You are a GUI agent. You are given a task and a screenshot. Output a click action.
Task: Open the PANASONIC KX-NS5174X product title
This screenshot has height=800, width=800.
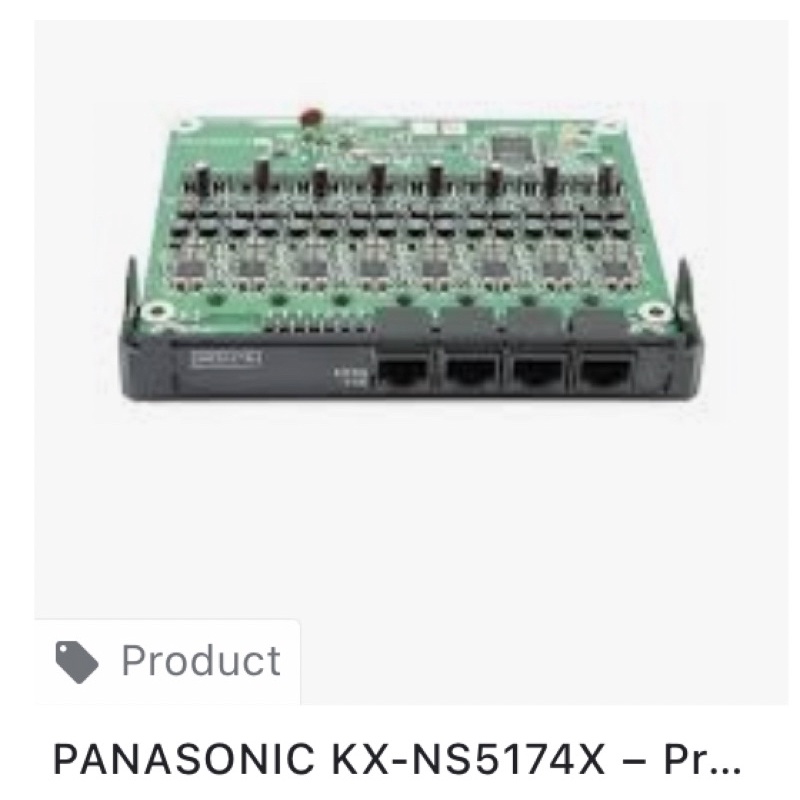point(396,759)
